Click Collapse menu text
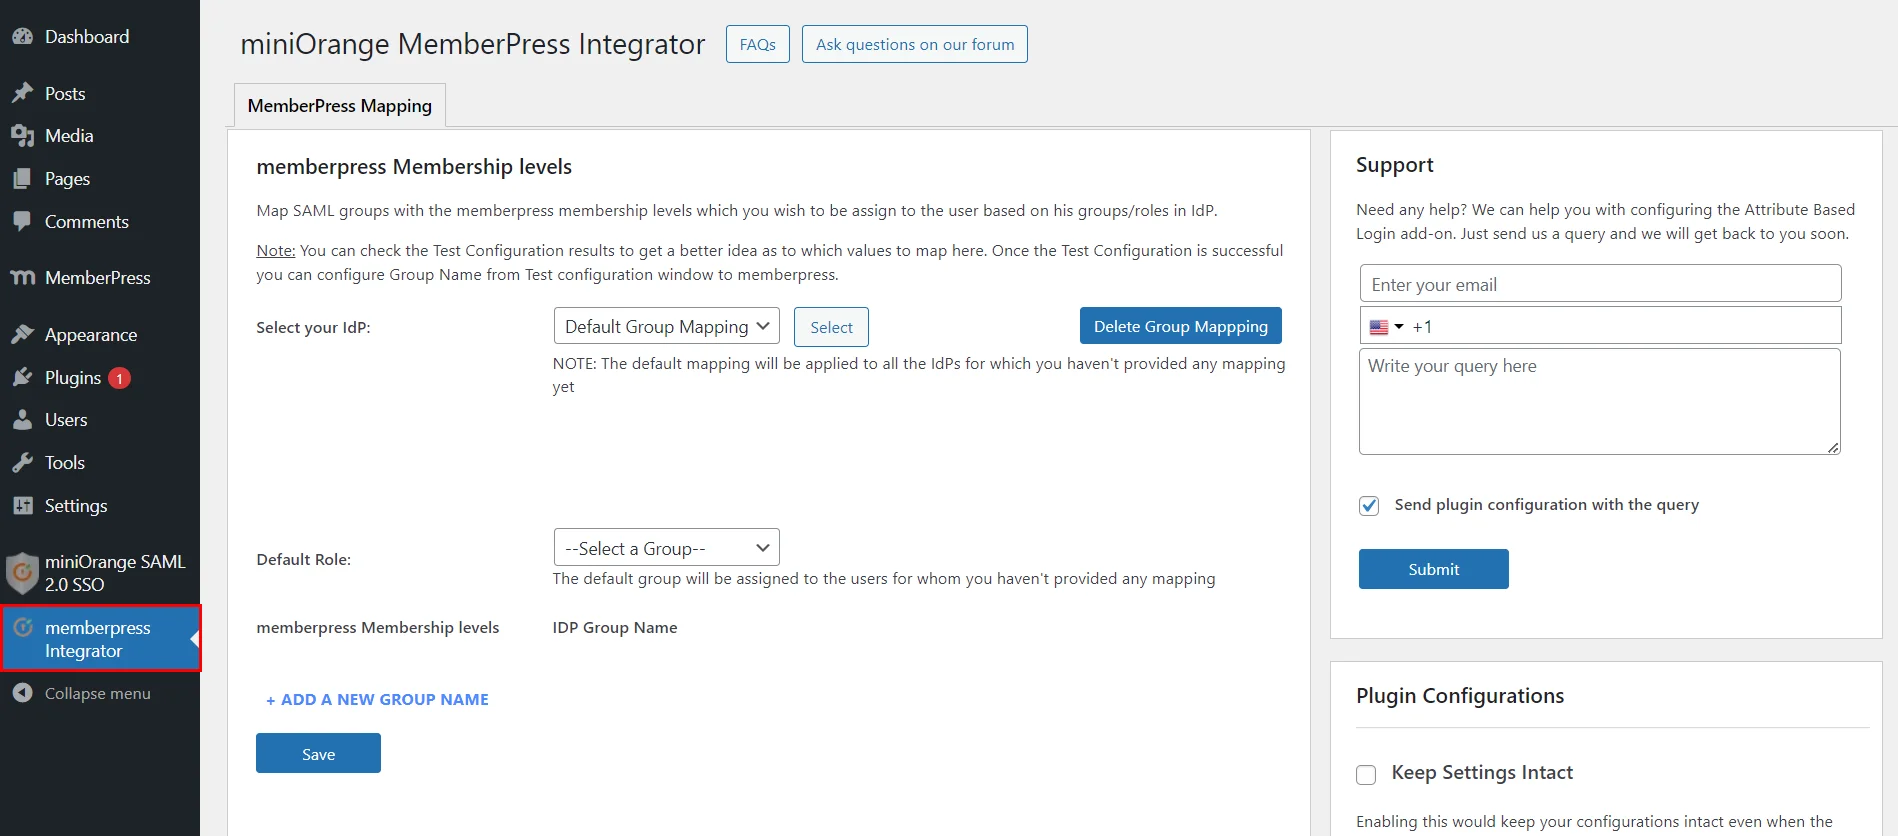Screen dimensions: 1898x836 click(98, 693)
